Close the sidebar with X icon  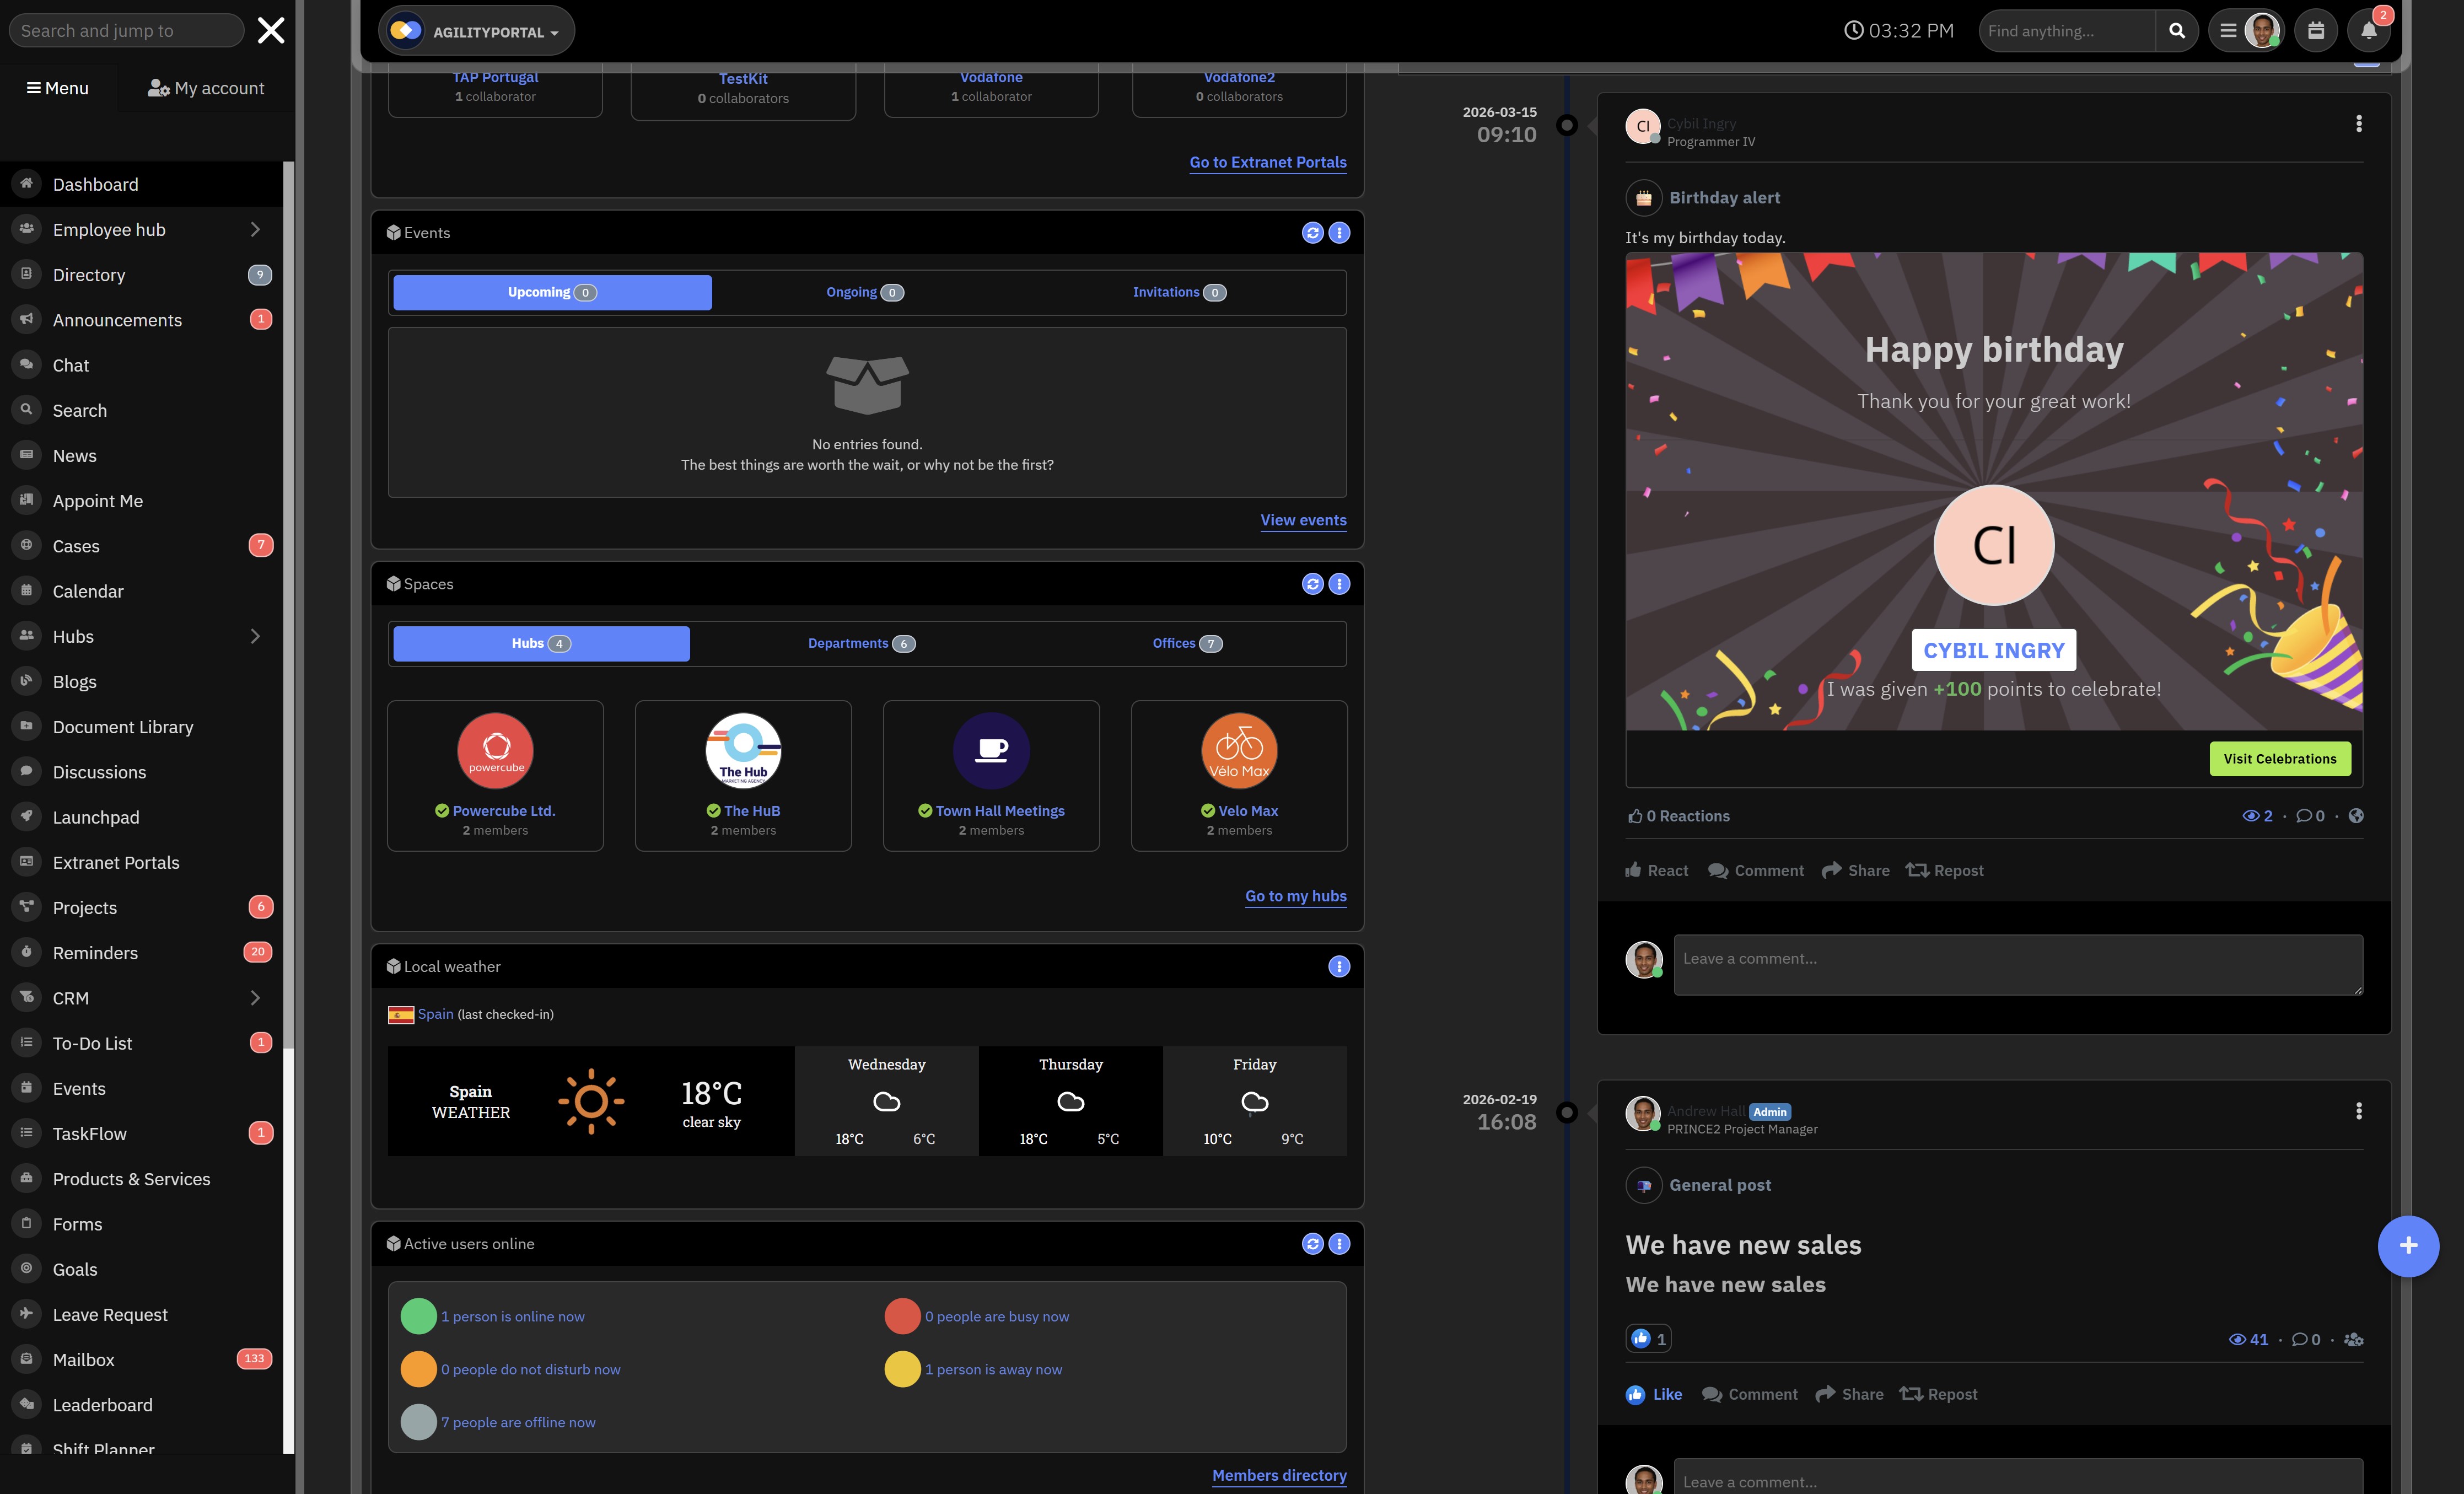pos(271,31)
